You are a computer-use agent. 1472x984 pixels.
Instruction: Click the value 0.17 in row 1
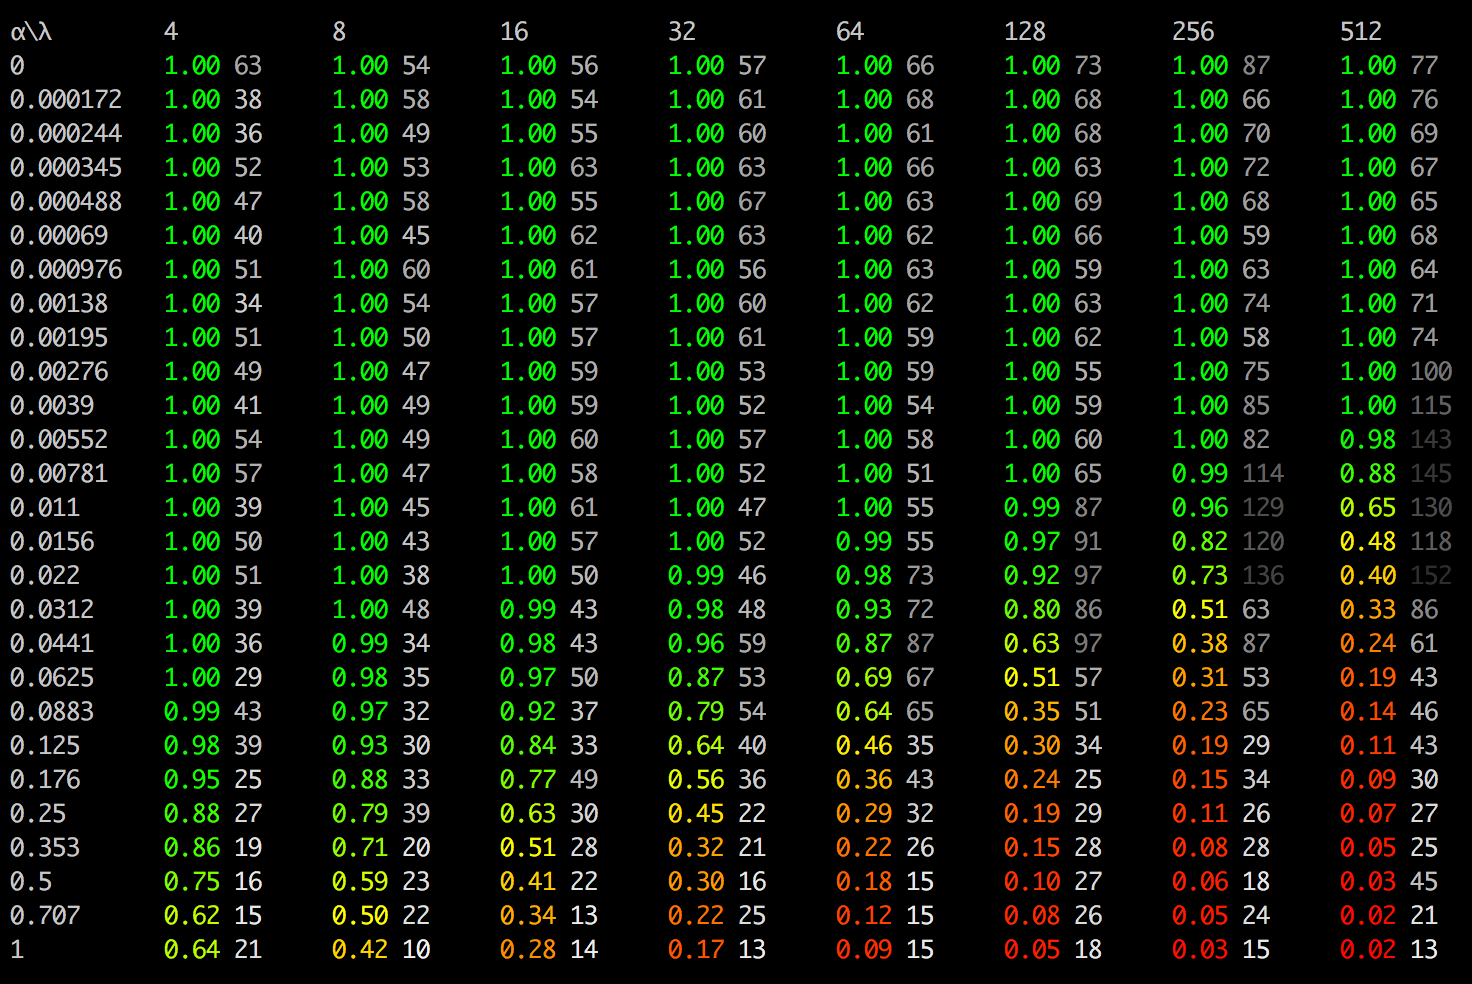coord(696,950)
